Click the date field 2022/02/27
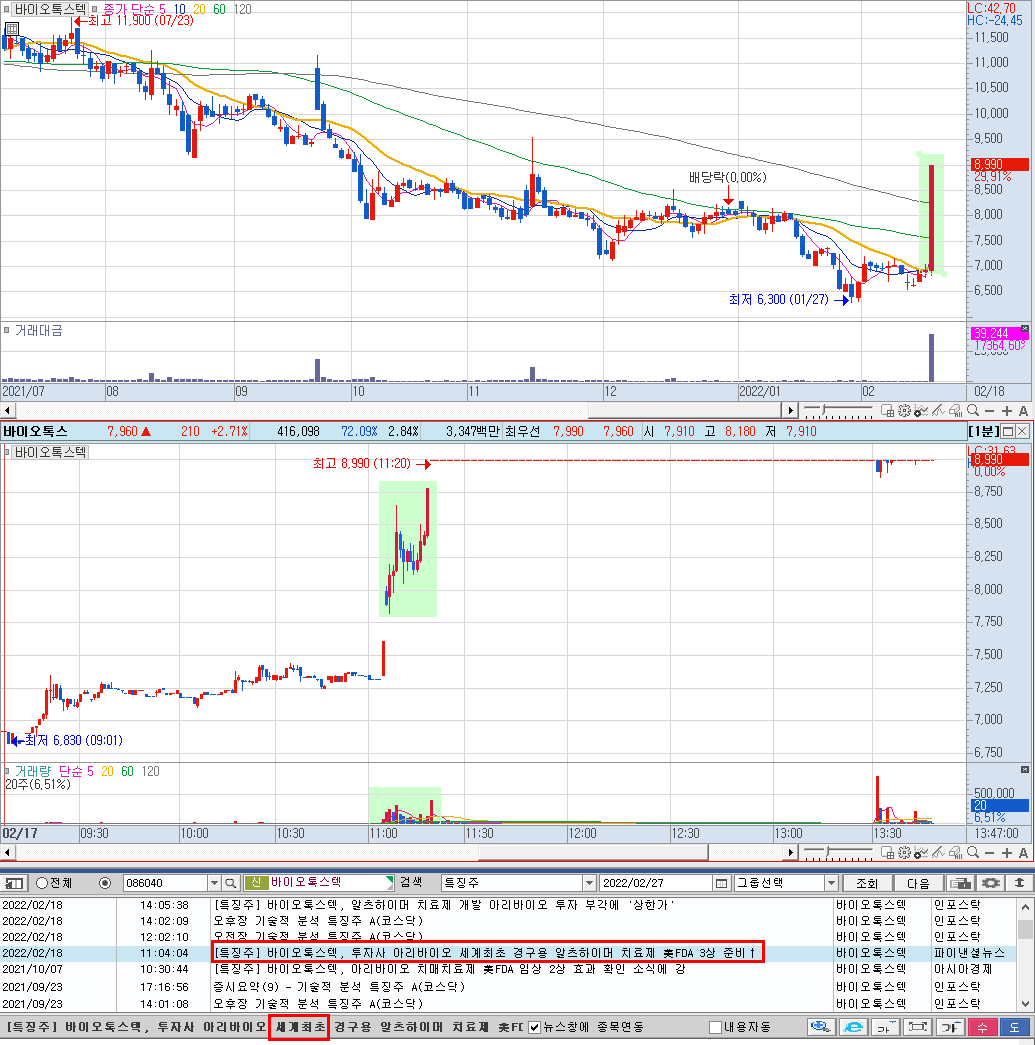The image size is (1035, 1045). point(656,883)
